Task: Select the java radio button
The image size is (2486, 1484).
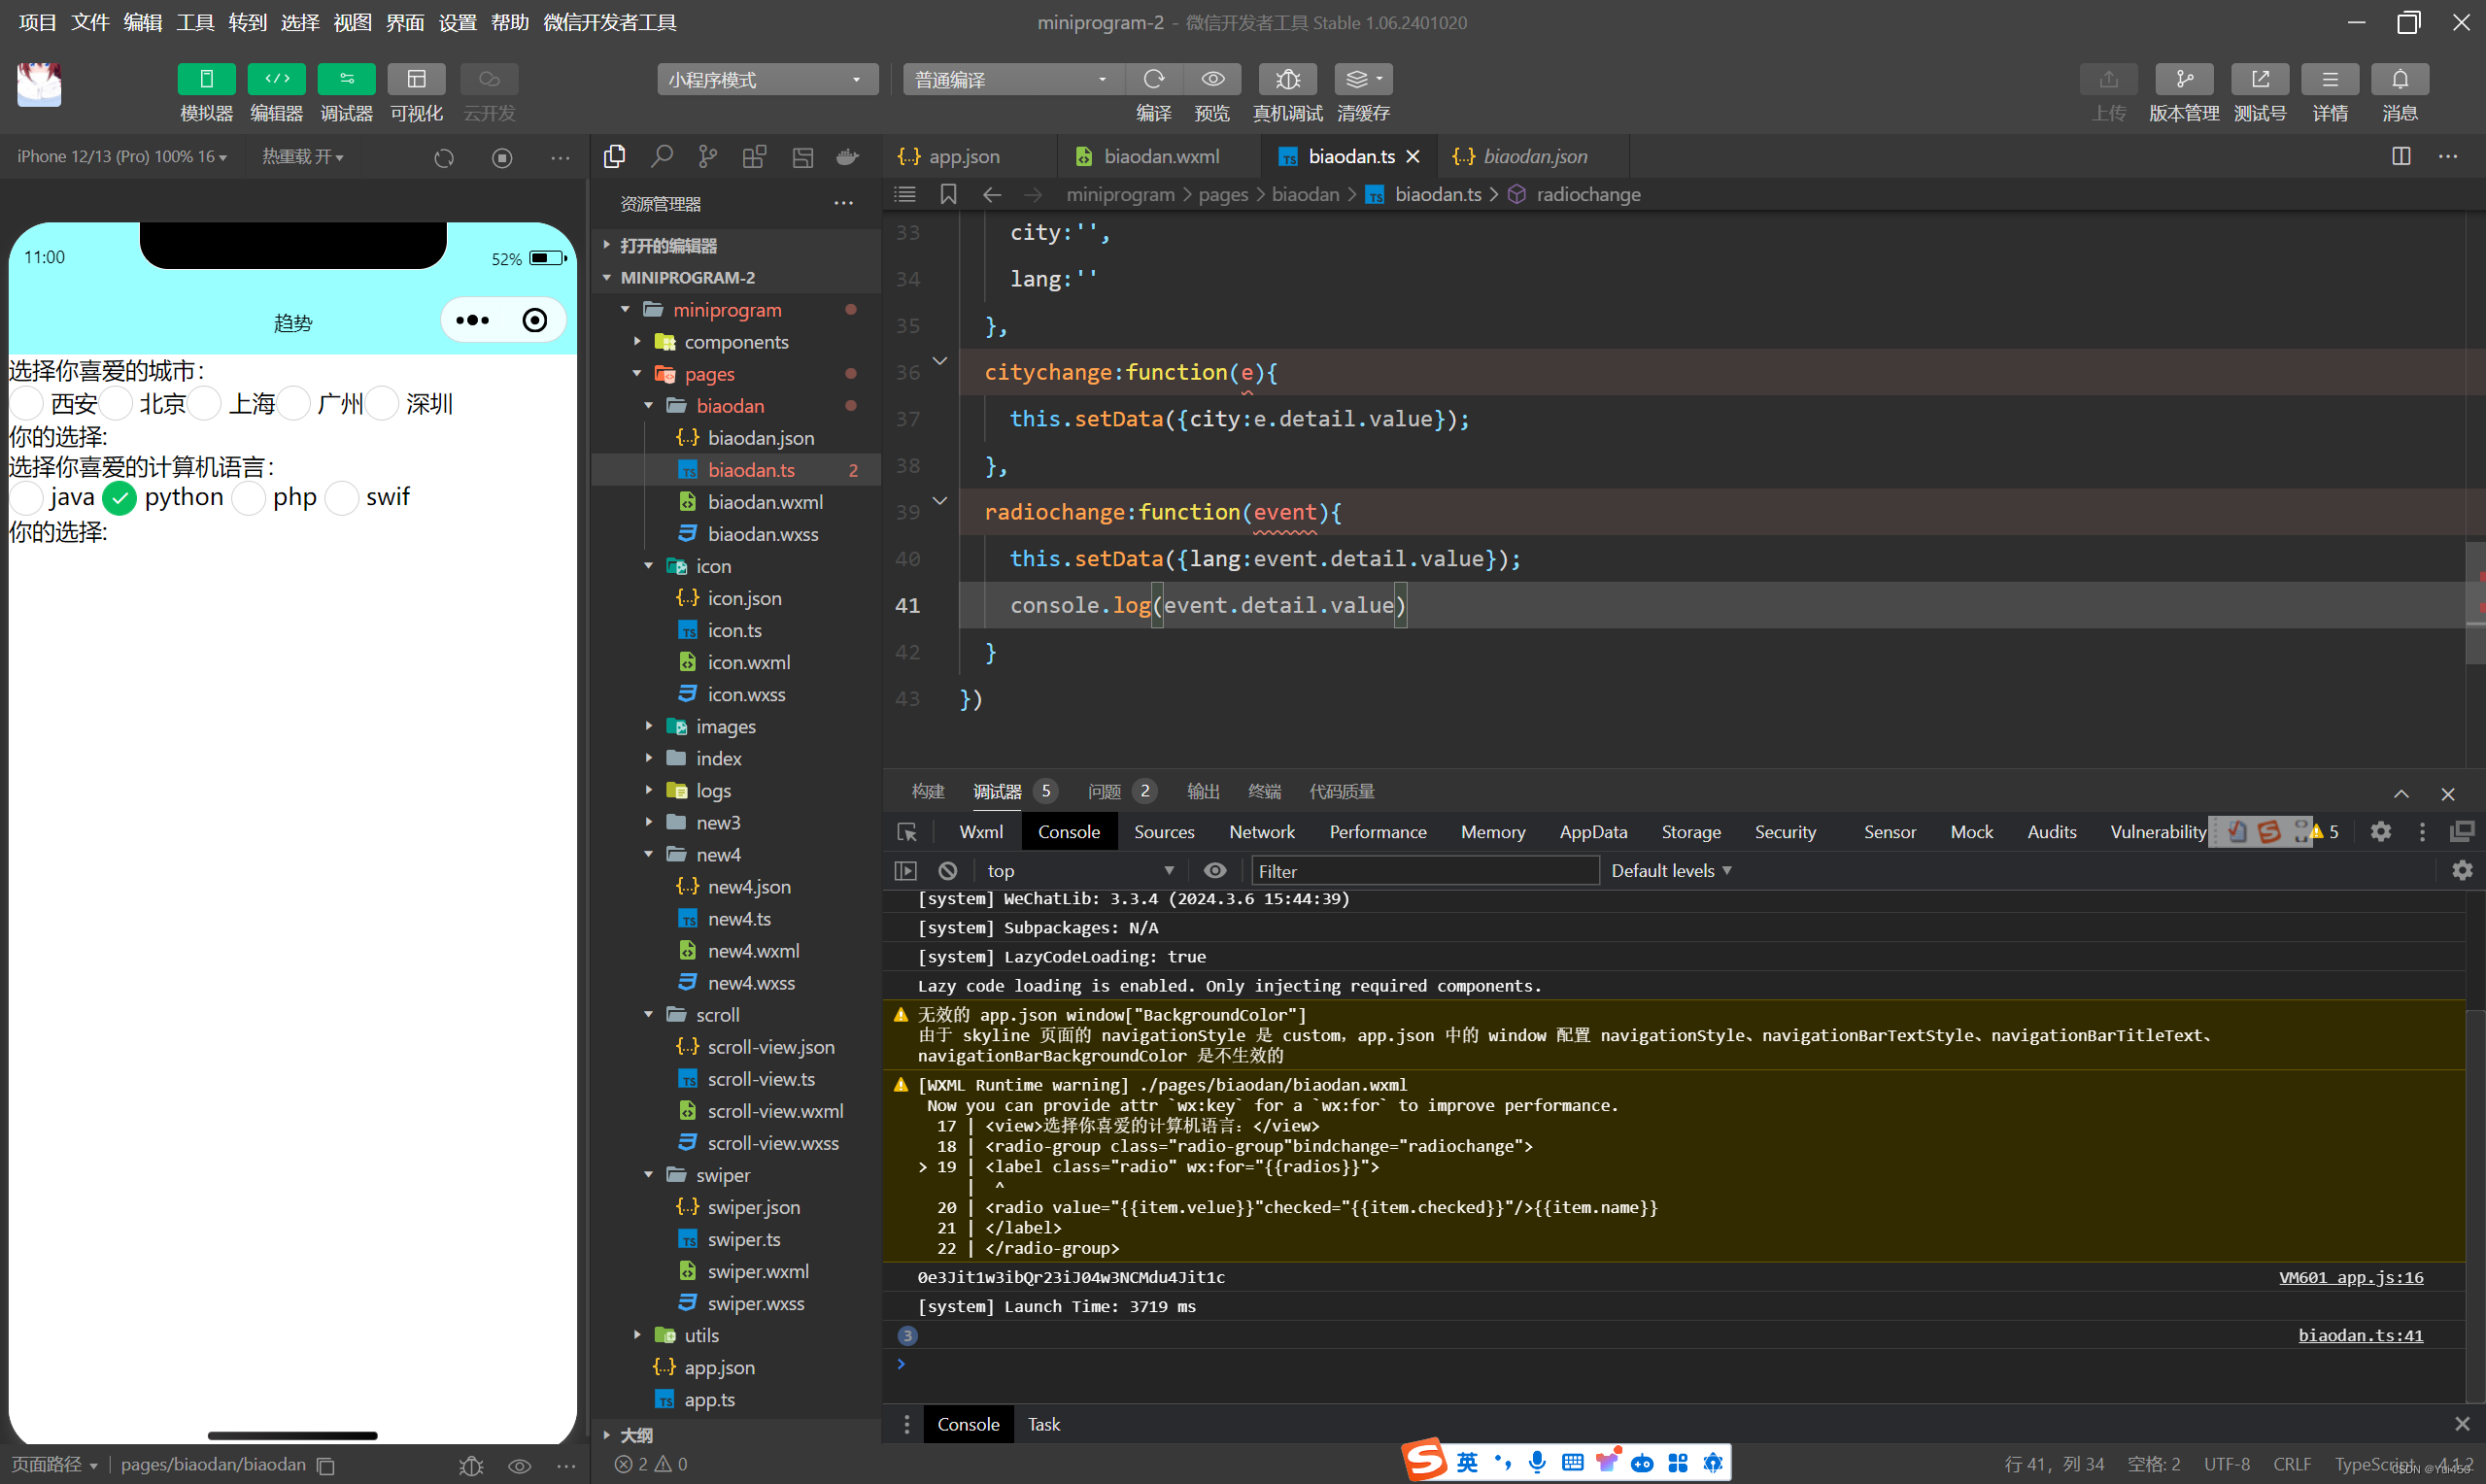Action: pyautogui.click(x=27, y=498)
